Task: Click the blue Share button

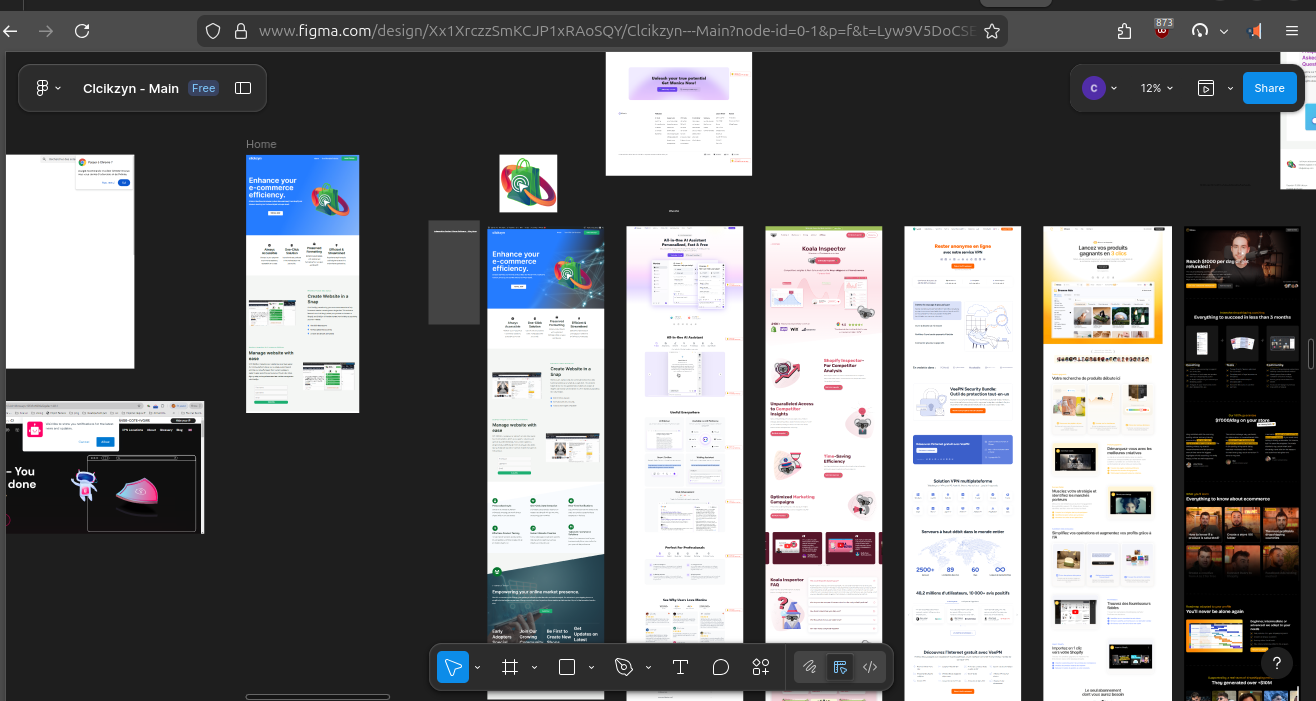Action: pos(1269,88)
